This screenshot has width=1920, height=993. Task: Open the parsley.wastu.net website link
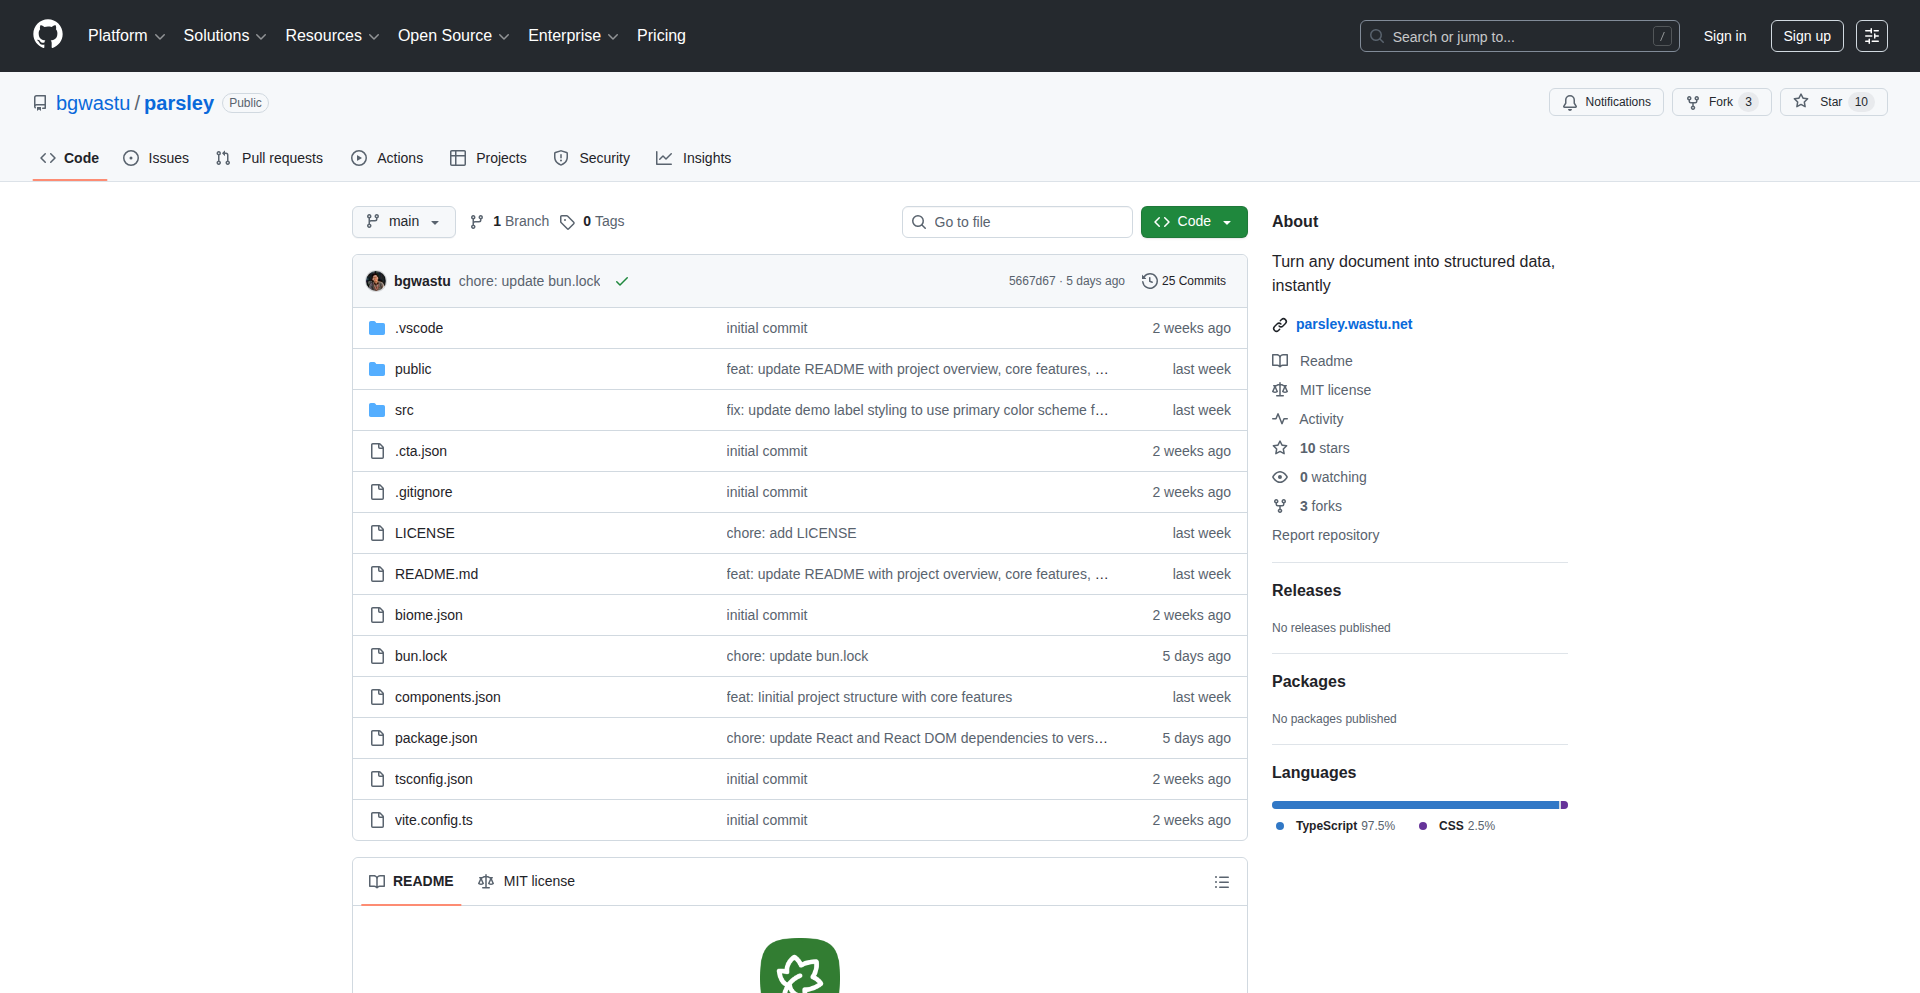pos(1353,324)
